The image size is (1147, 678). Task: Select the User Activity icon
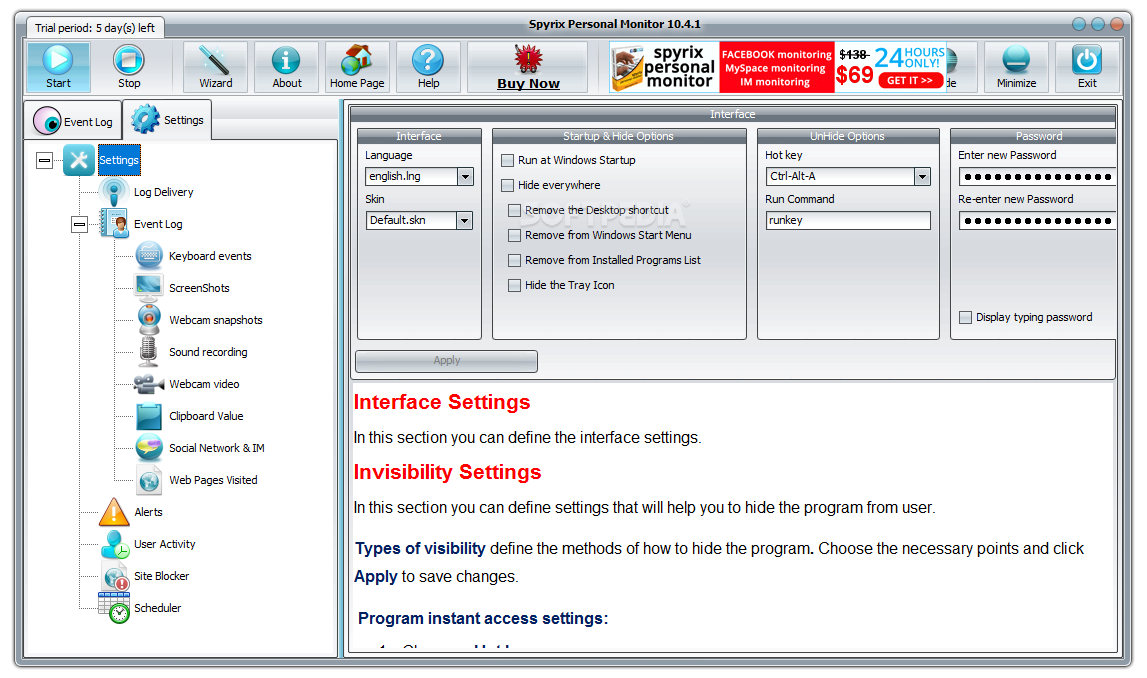[x=115, y=544]
